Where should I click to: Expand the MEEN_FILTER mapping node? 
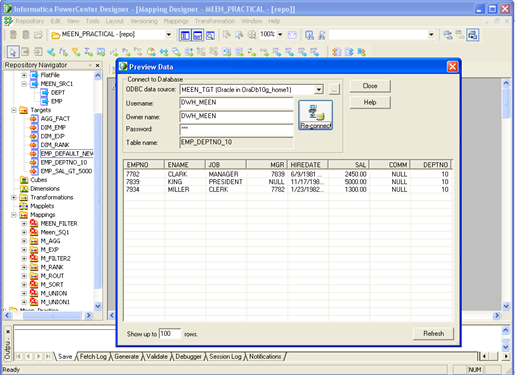tap(24, 223)
